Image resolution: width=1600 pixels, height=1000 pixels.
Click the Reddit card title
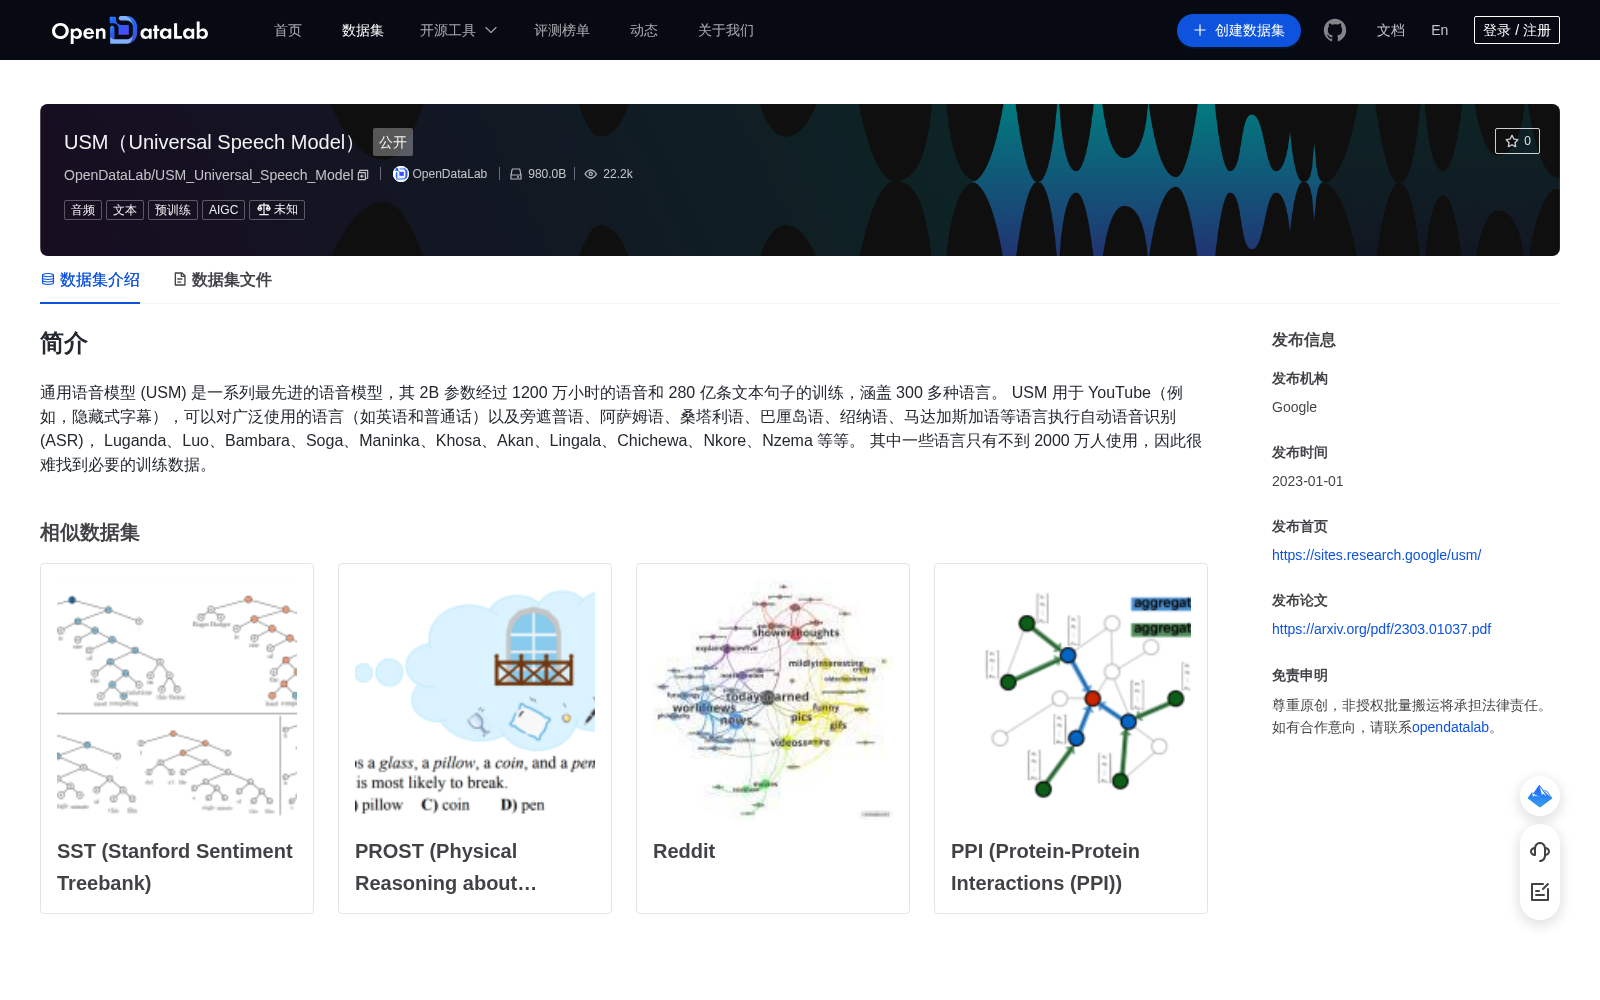pyautogui.click(x=684, y=851)
